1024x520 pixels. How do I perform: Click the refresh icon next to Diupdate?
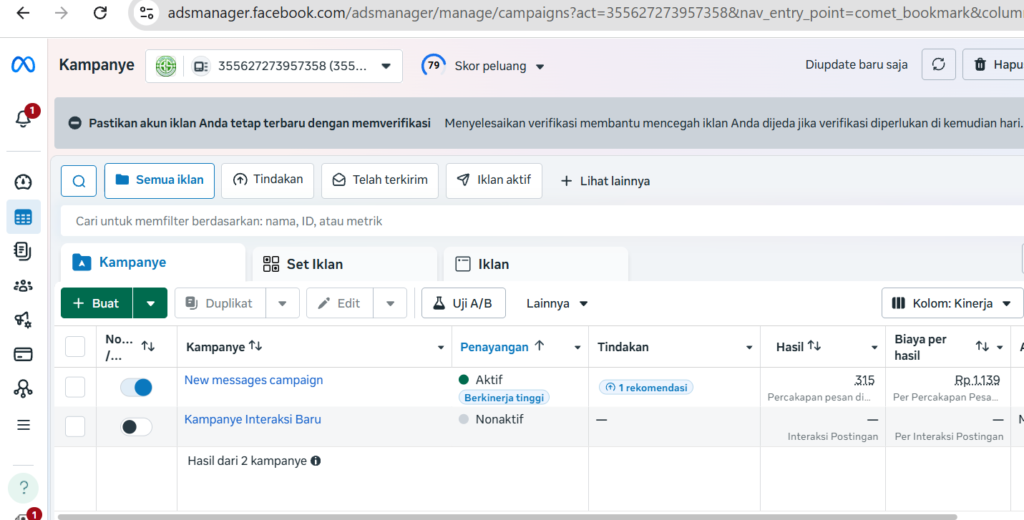pos(938,65)
